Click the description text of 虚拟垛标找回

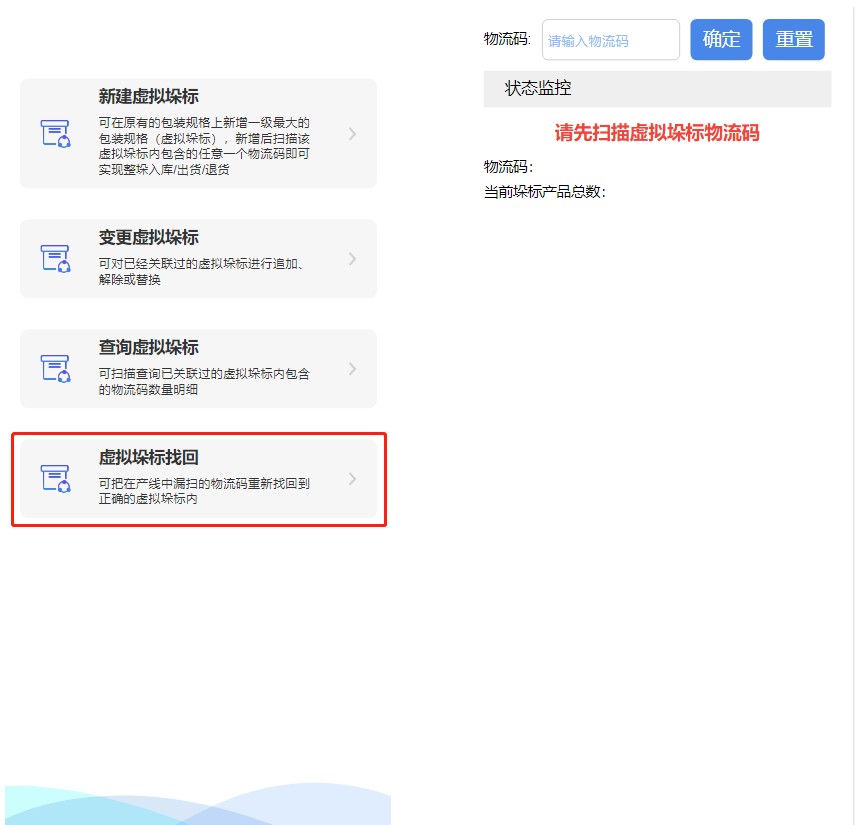pos(204,491)
